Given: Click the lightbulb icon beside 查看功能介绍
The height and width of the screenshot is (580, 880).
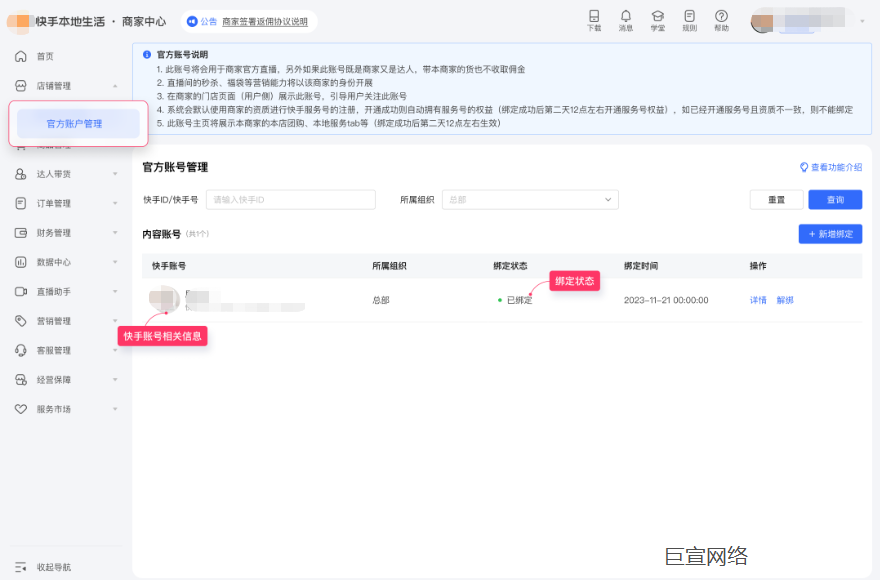Looking at the screenshot, I should click(804, 167).
